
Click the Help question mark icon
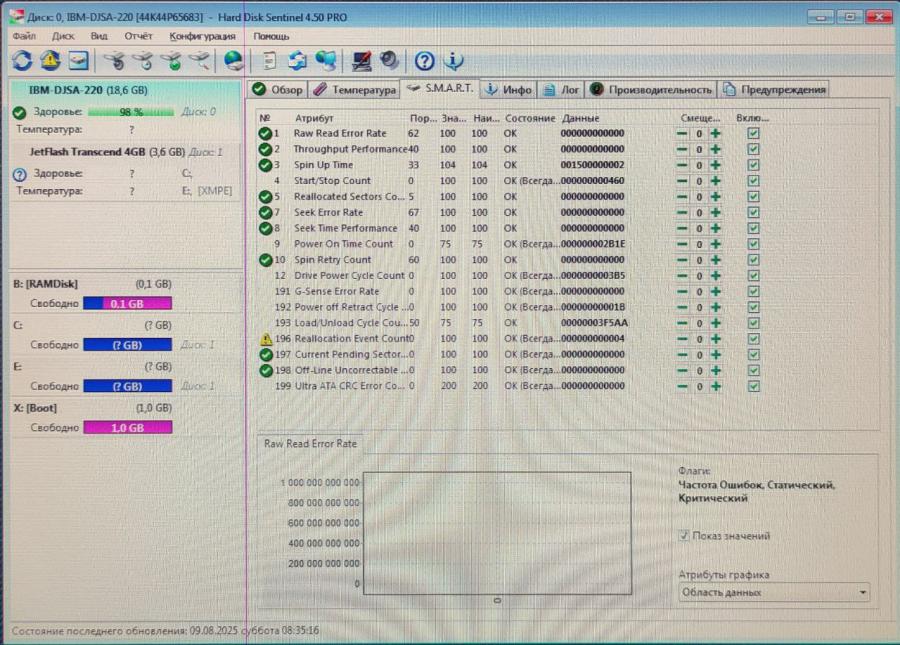(x=424, y=60)
